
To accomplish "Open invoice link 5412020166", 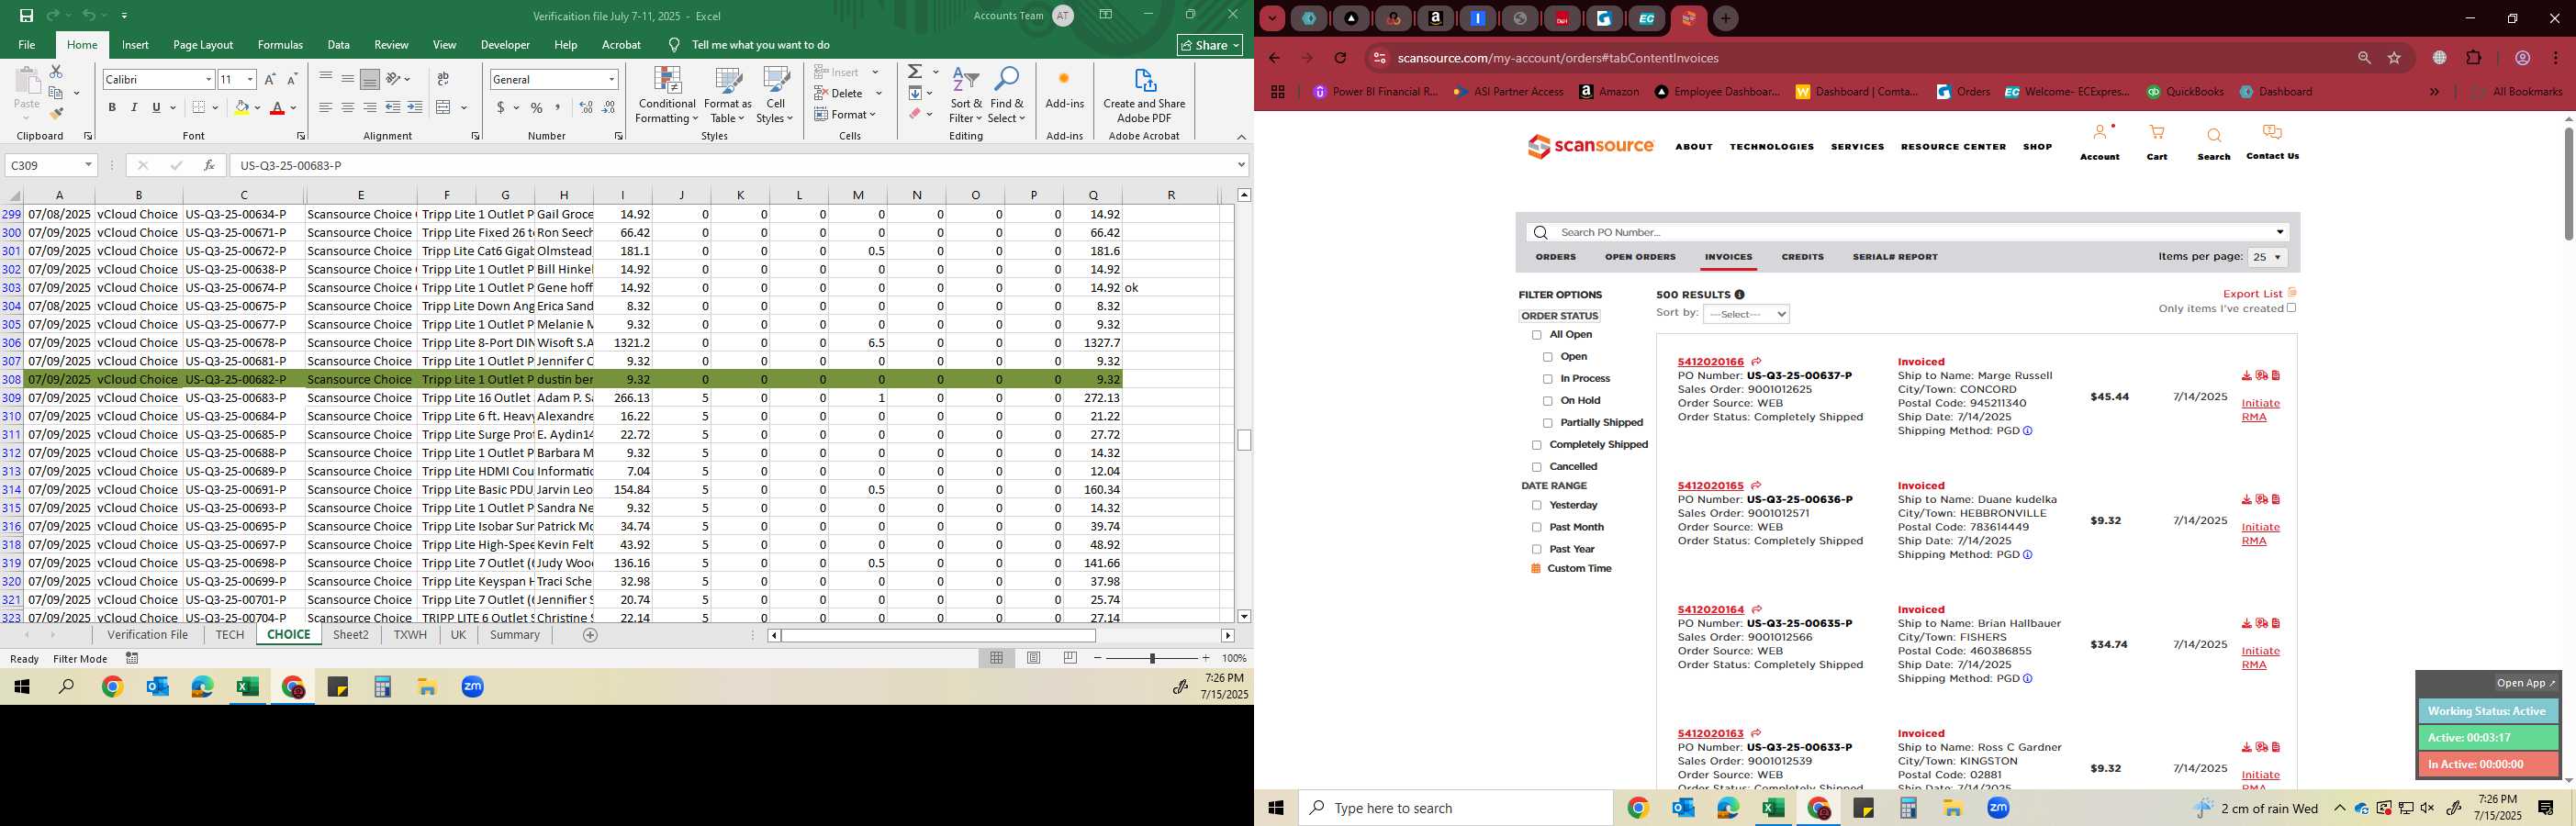I will (1710, 362).
